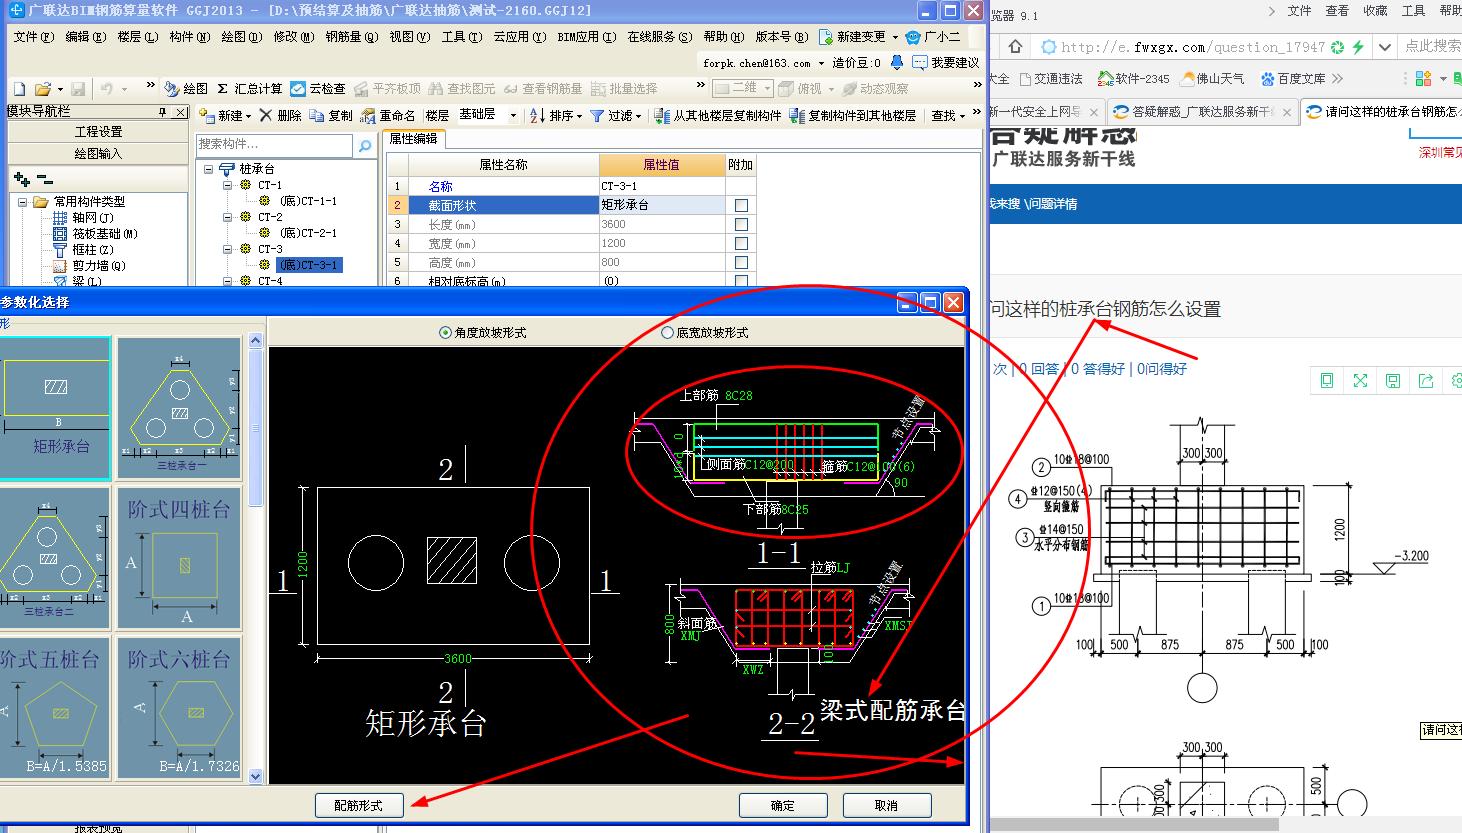The image size is (1462, 833).
Task: Collapse the 桩承台 tree root
Action: point(209,170)
